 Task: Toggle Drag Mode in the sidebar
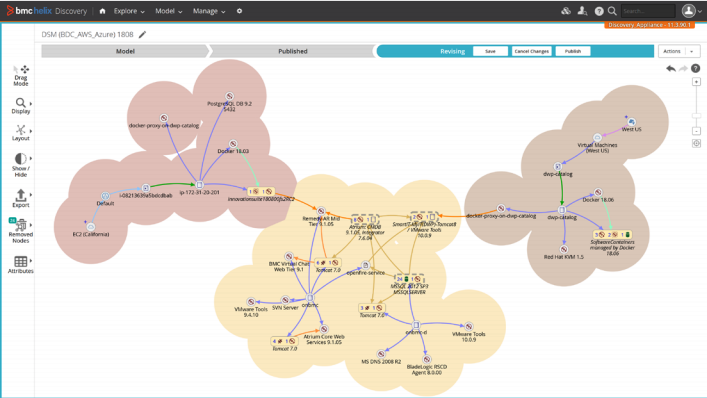click(21, 75)
